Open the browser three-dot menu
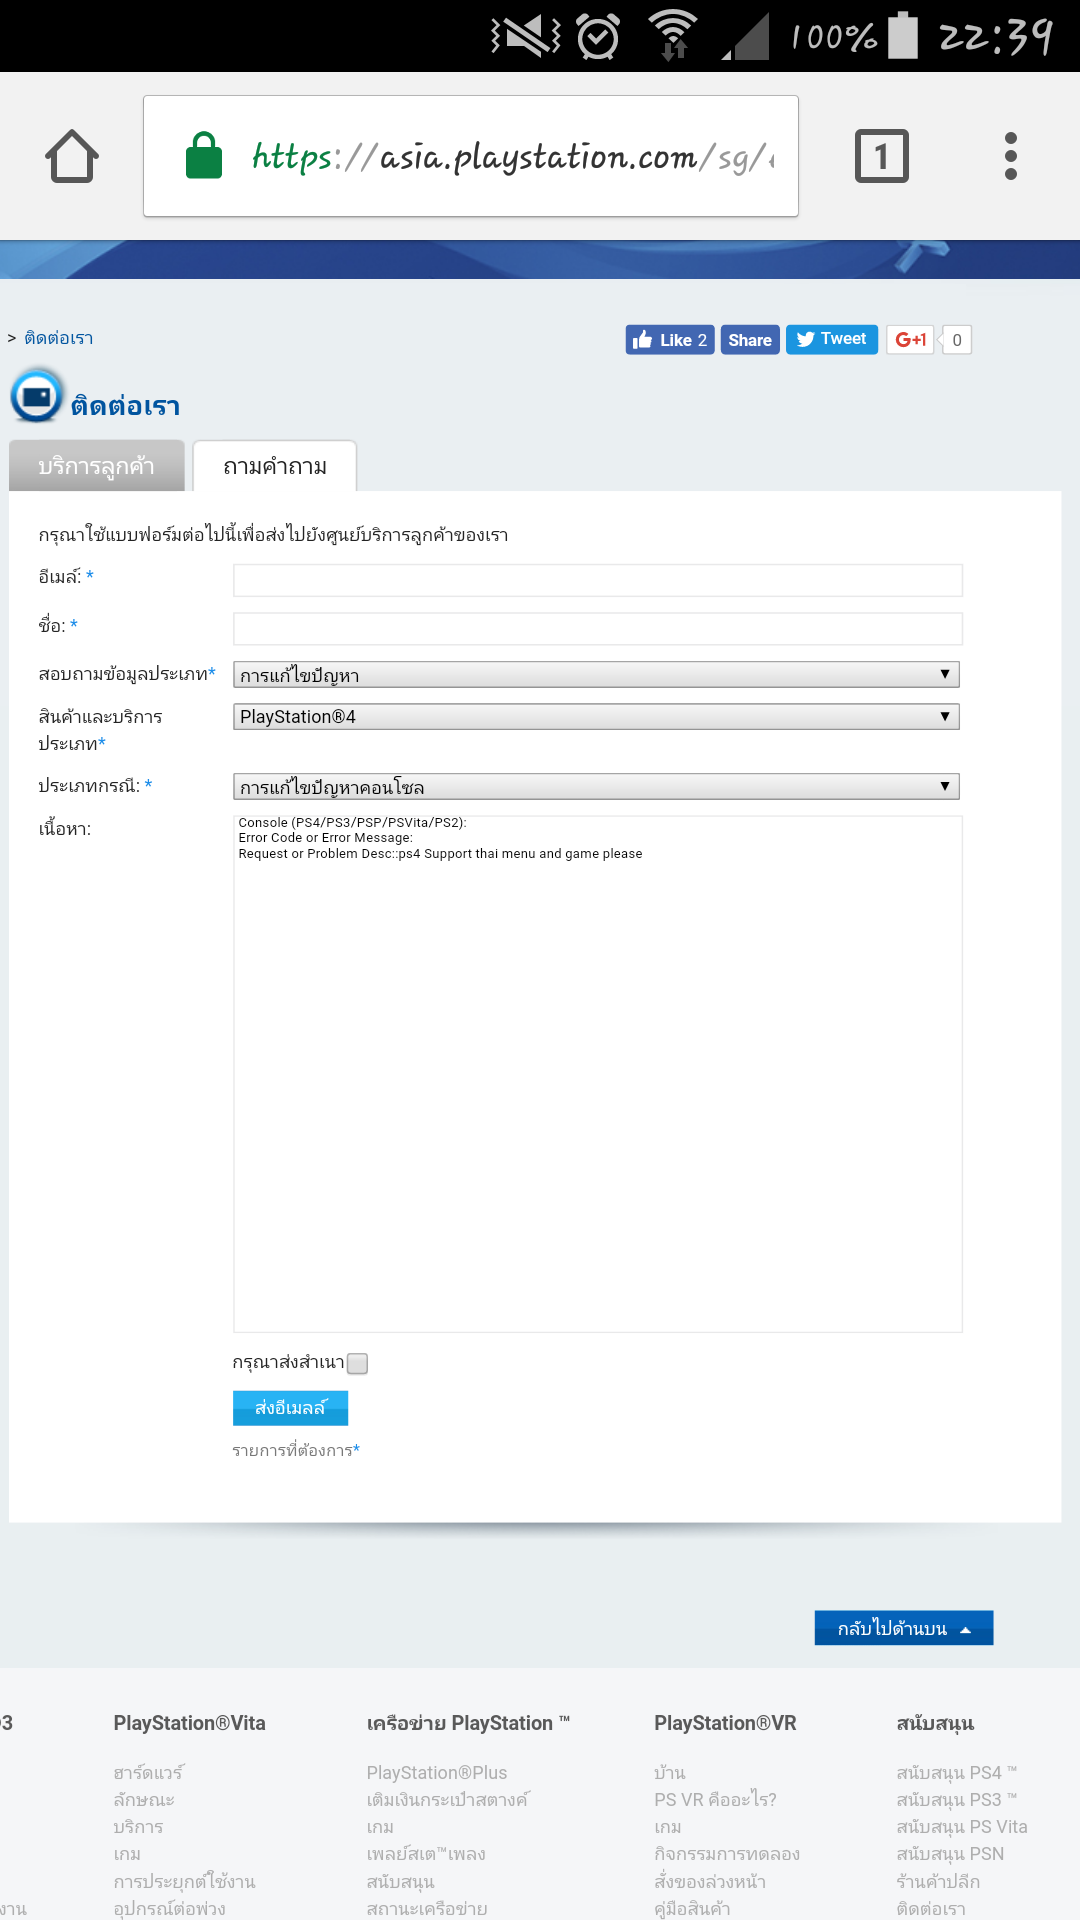Viewport: 1080px width, 1920px height. click(1010, 157)
